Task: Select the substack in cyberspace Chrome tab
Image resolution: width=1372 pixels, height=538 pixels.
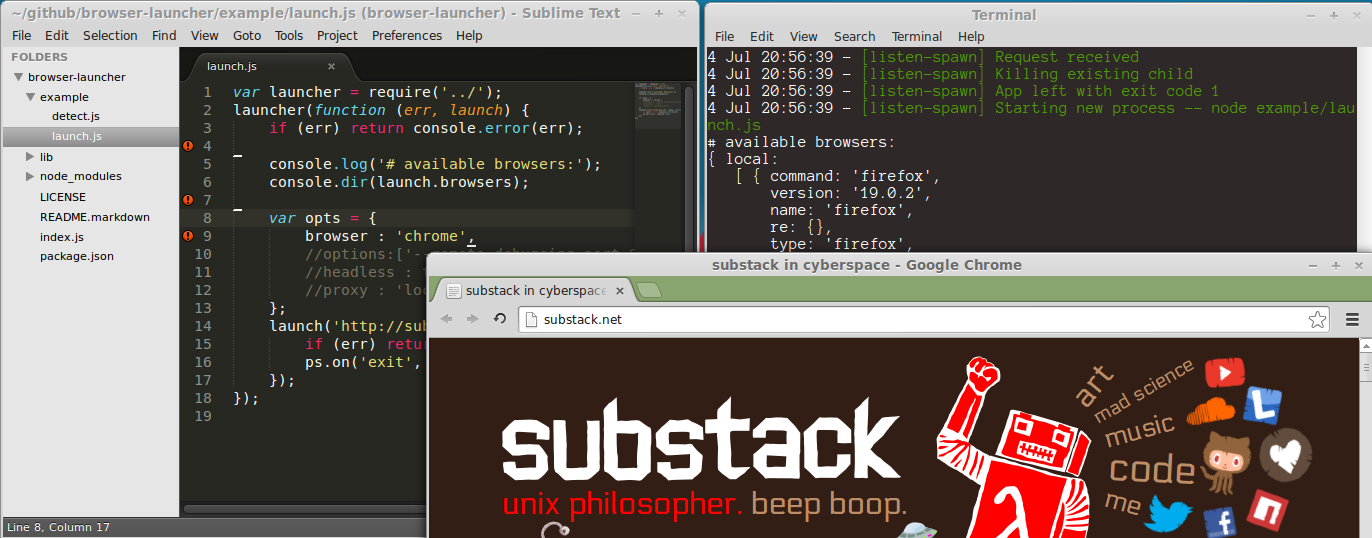Action: (x=535, y=290)
